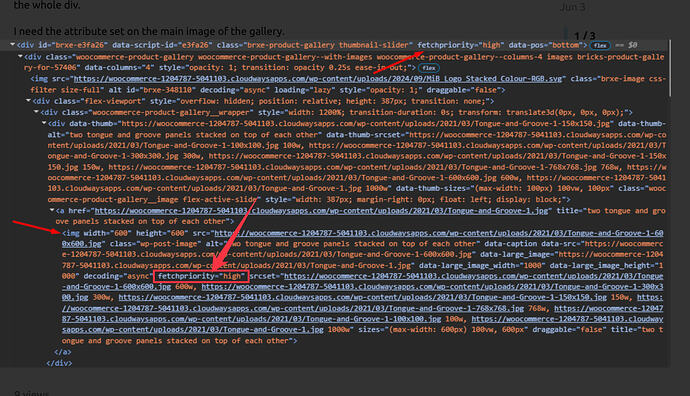
Task: Open the MiB Logo Stacked Colour-RGB.svg link
Action: [318, 79]
